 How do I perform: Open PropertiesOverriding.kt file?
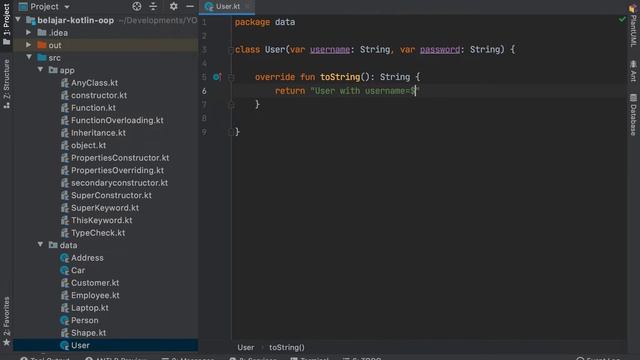tap(117, 170)
